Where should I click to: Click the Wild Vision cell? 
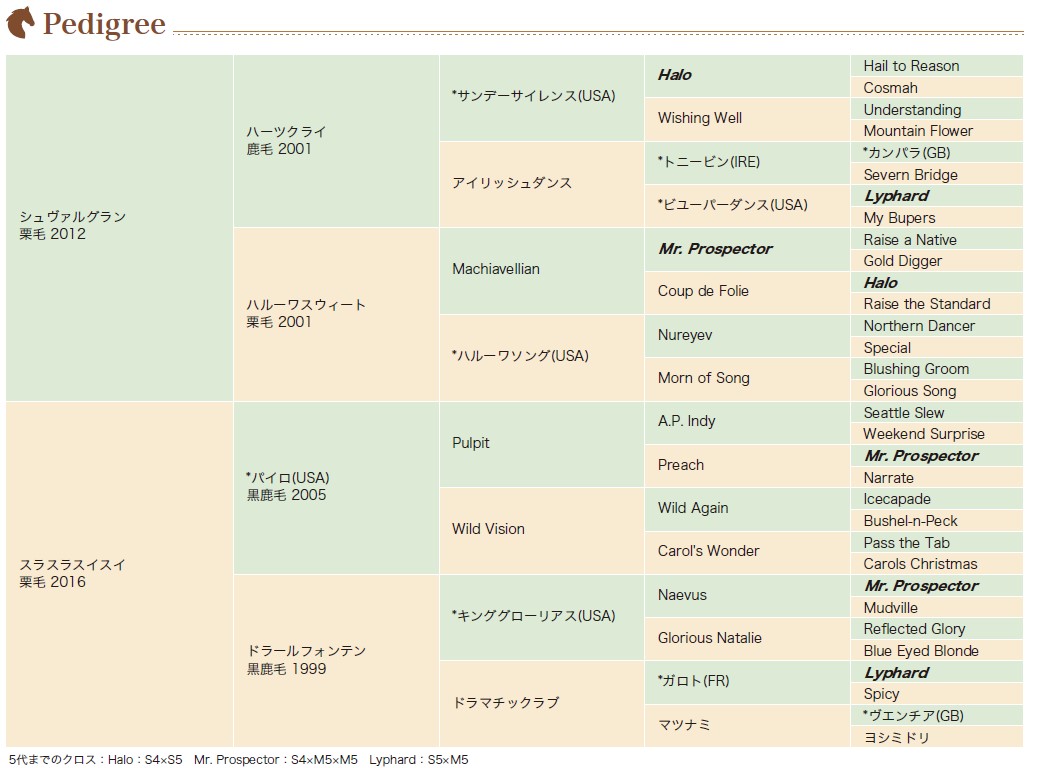pos(542,531)
